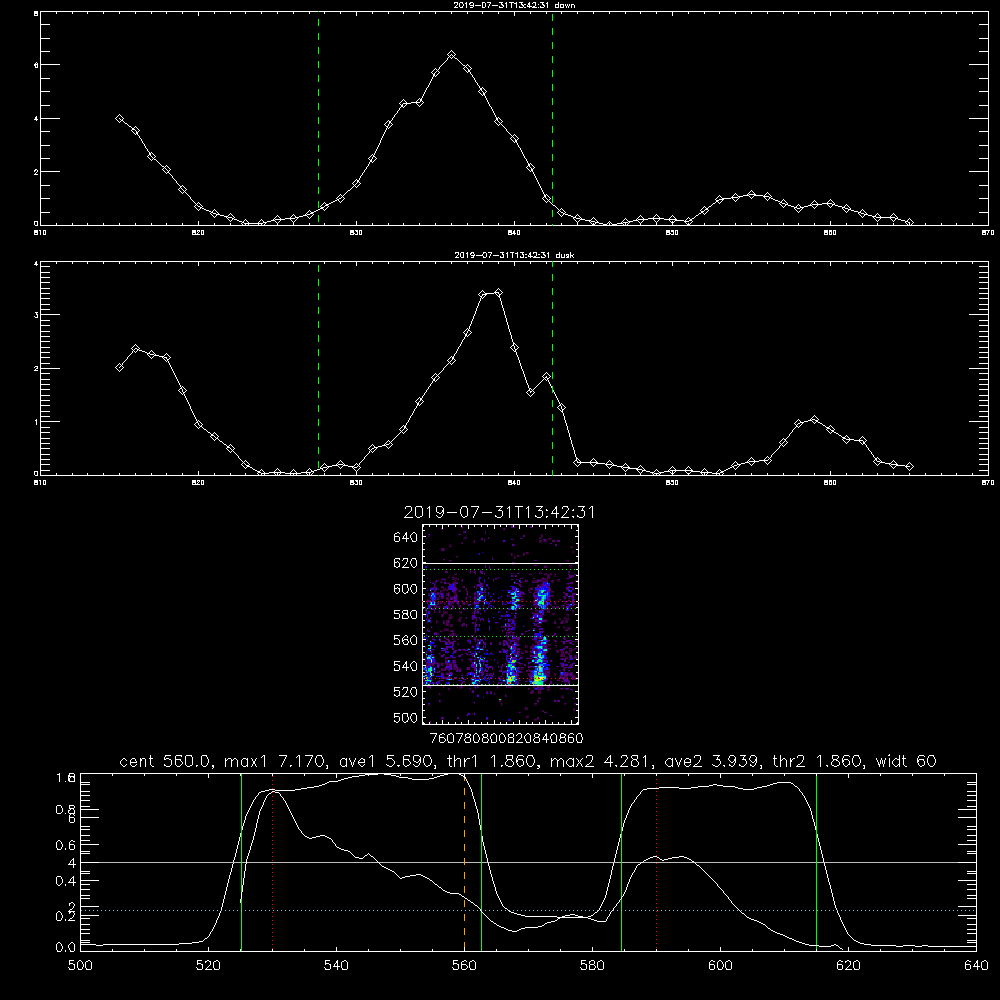
Task: Click the 'thr1 1.860' value in the bottom title
Action: click(490, 761)
